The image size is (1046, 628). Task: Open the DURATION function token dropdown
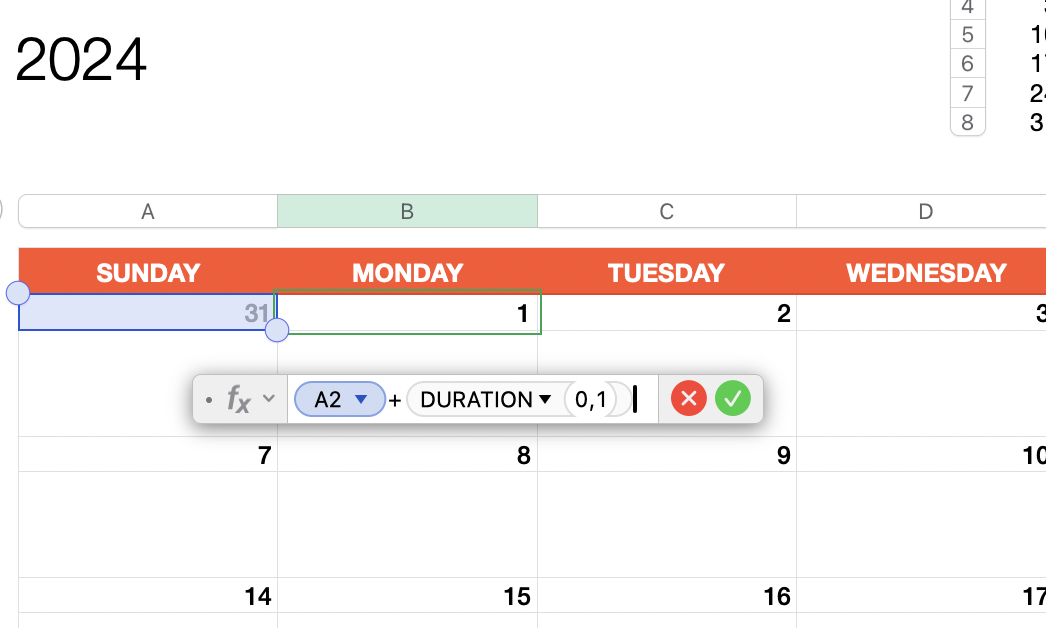click(x=545, y=398)
